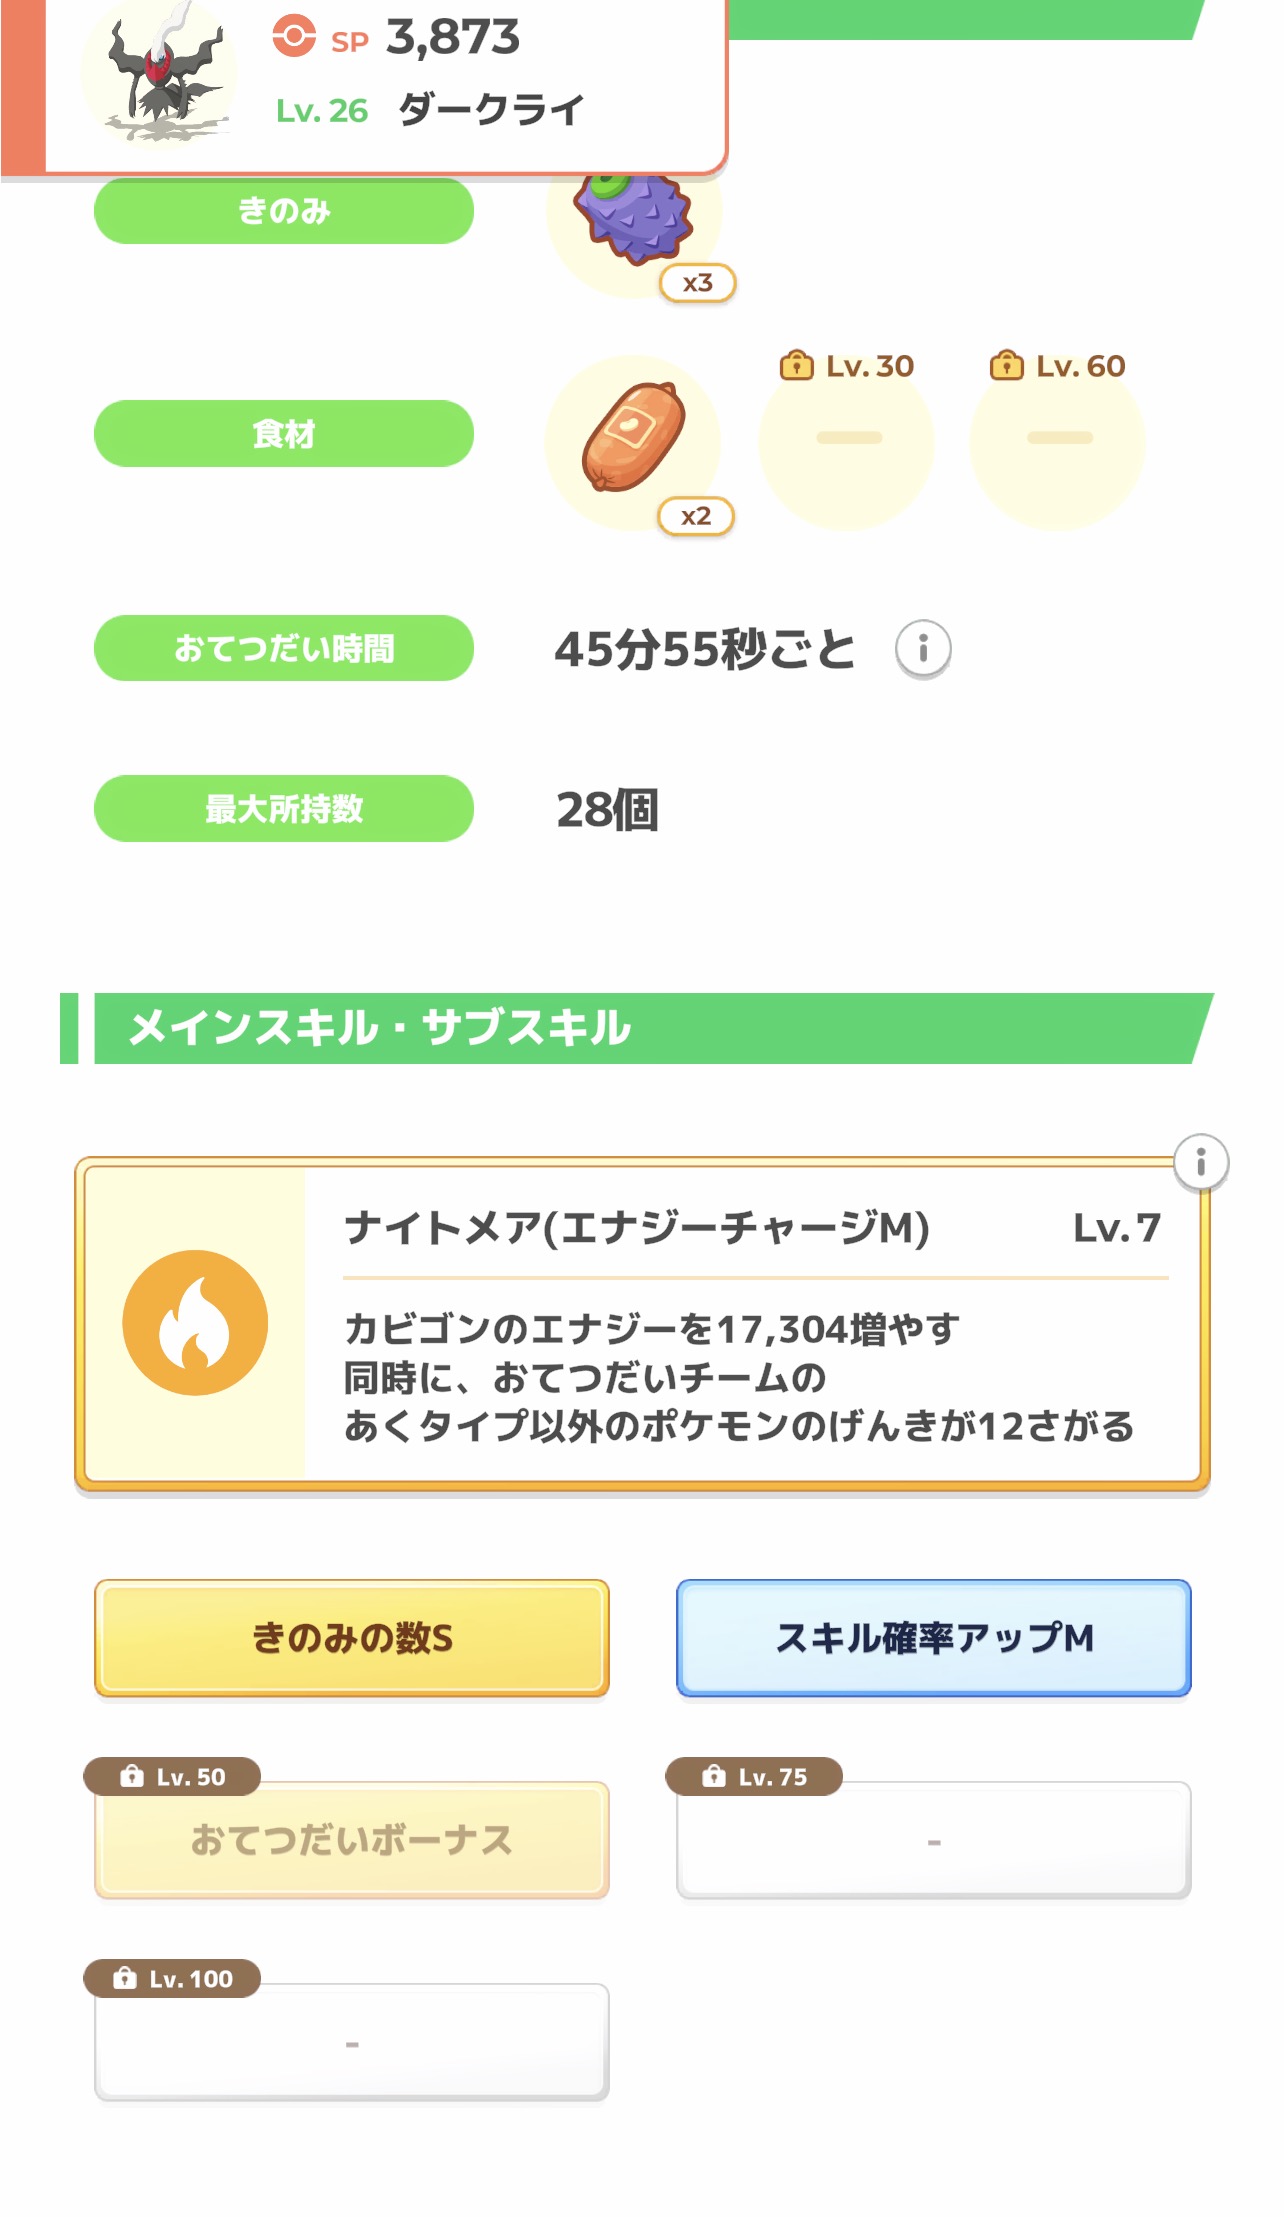Tap the locked Lv. 30 ingredient slot
The image size is (1284, 2217).
coord(847,440)
